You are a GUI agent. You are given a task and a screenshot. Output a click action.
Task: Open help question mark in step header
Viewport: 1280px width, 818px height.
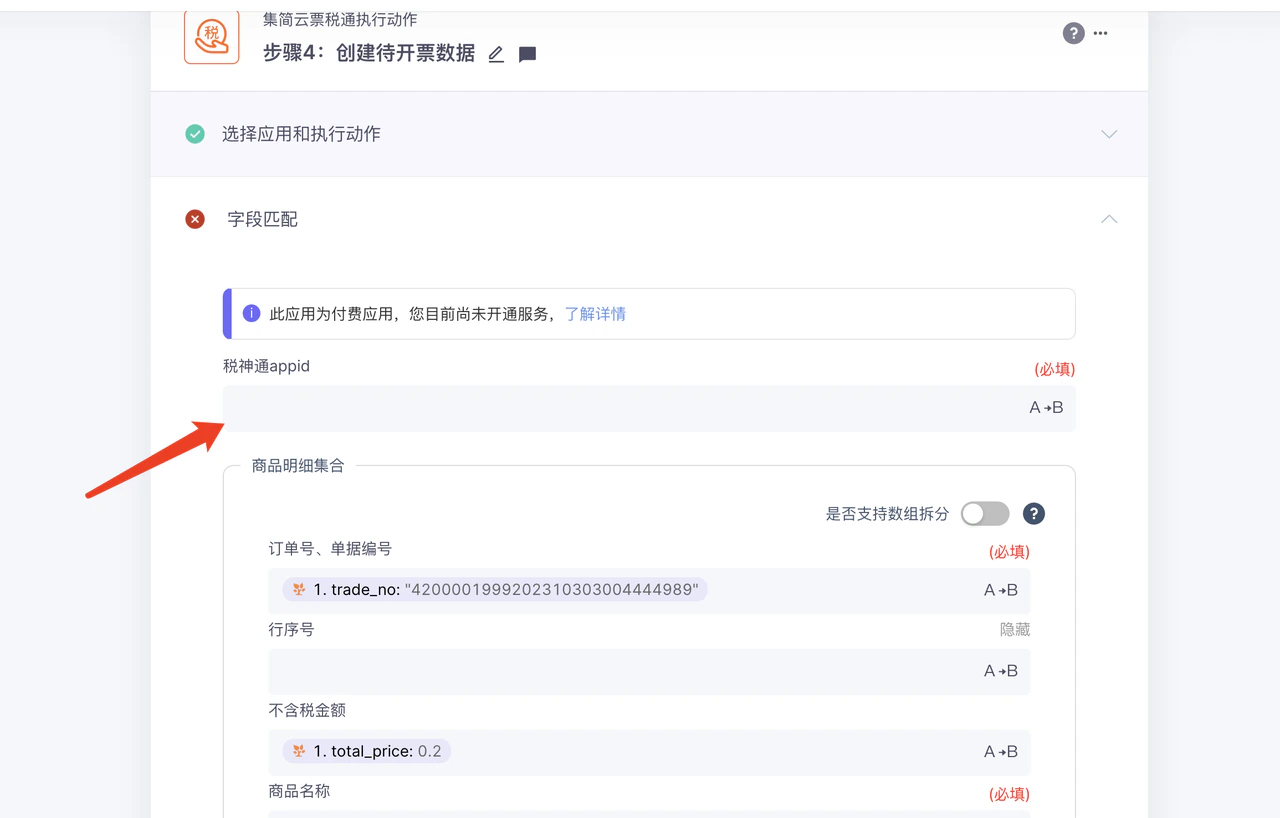pos(1073,33)
